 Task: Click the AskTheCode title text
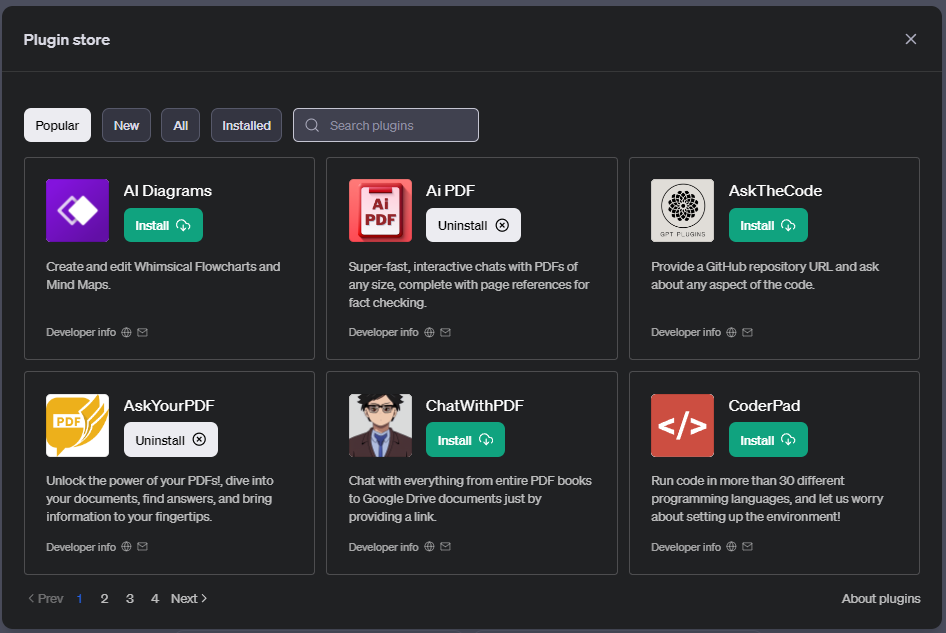click(x=775, y=191)
